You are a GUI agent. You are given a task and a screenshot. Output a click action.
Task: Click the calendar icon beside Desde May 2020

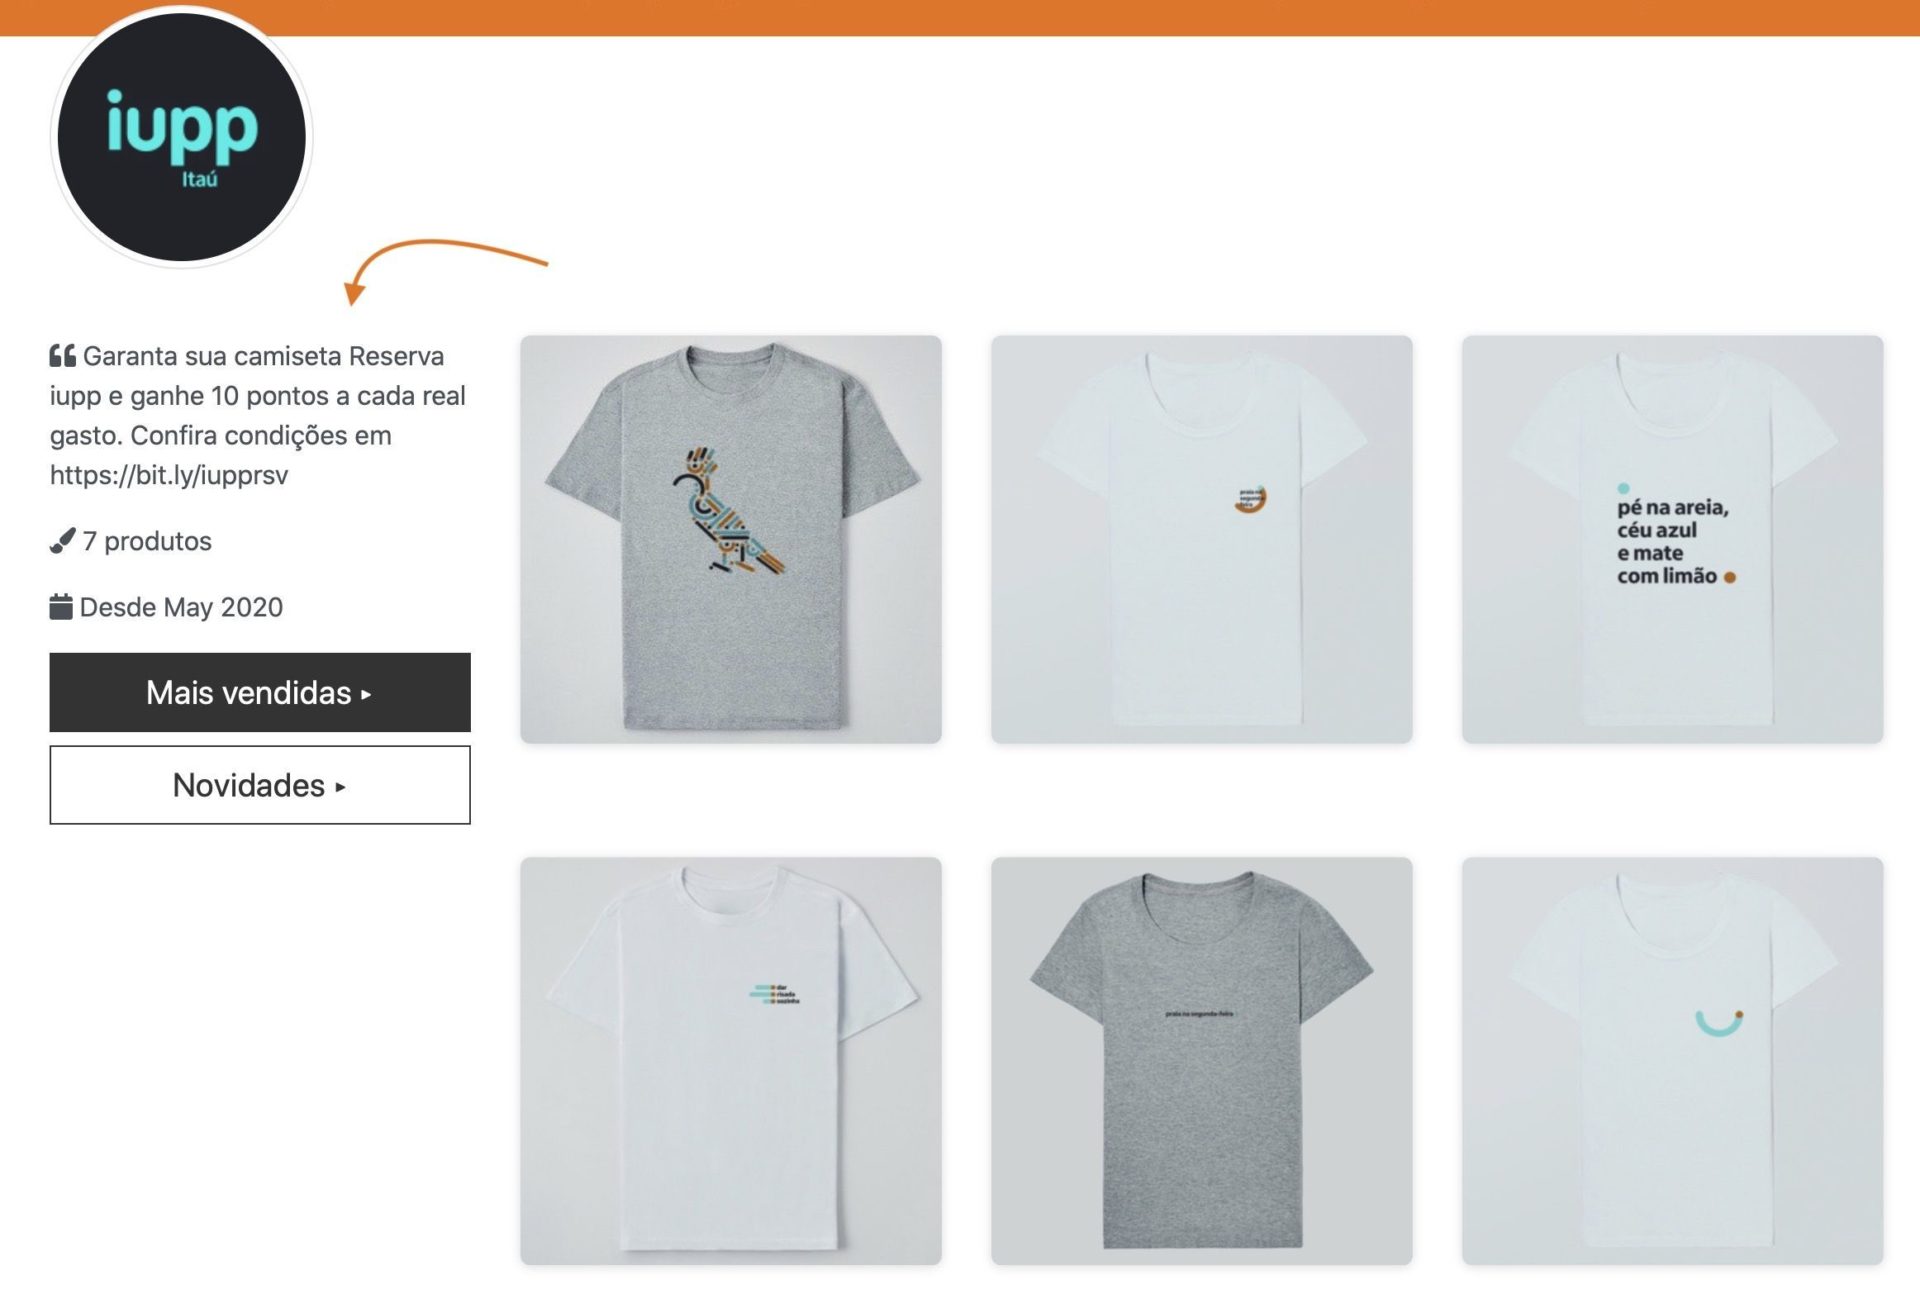(x=61, y=607)
